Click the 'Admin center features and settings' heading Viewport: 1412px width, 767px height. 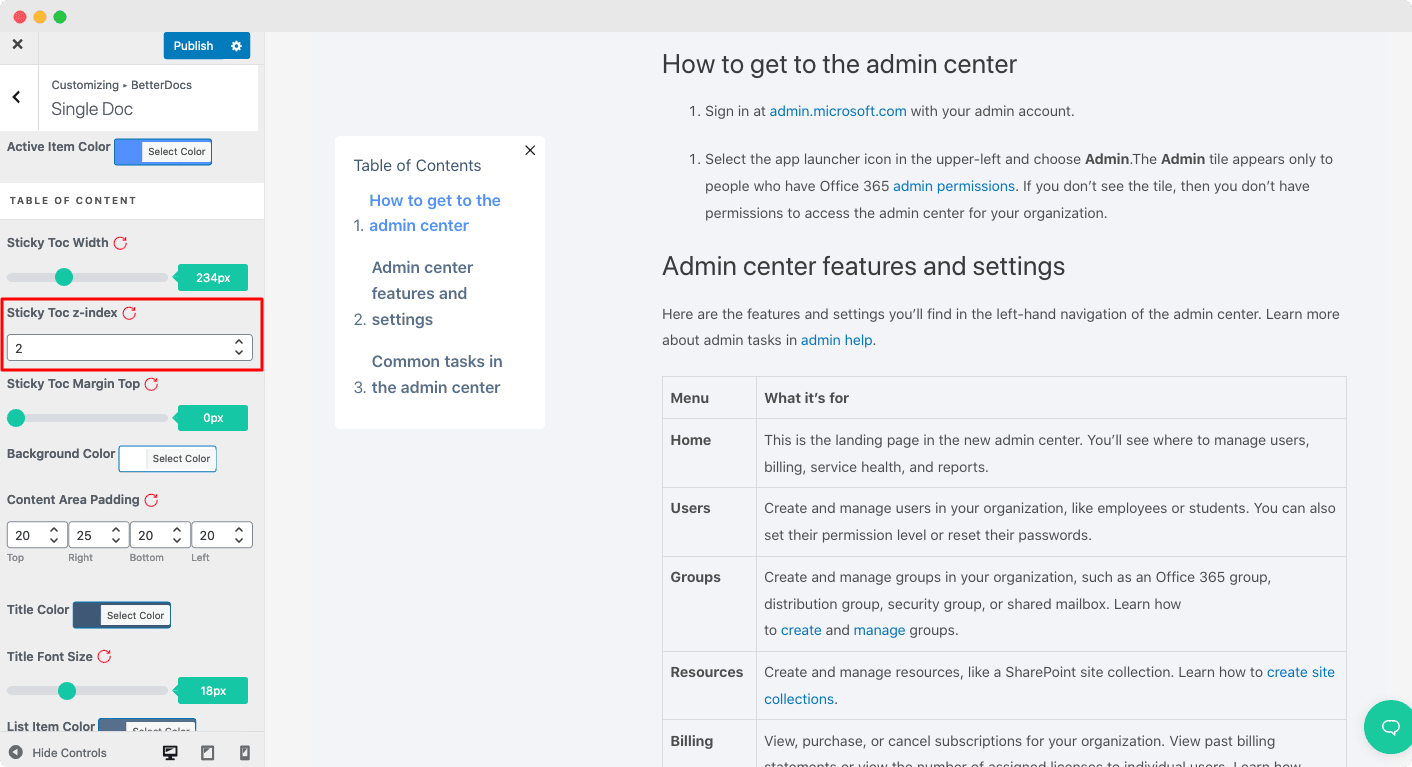863,267
